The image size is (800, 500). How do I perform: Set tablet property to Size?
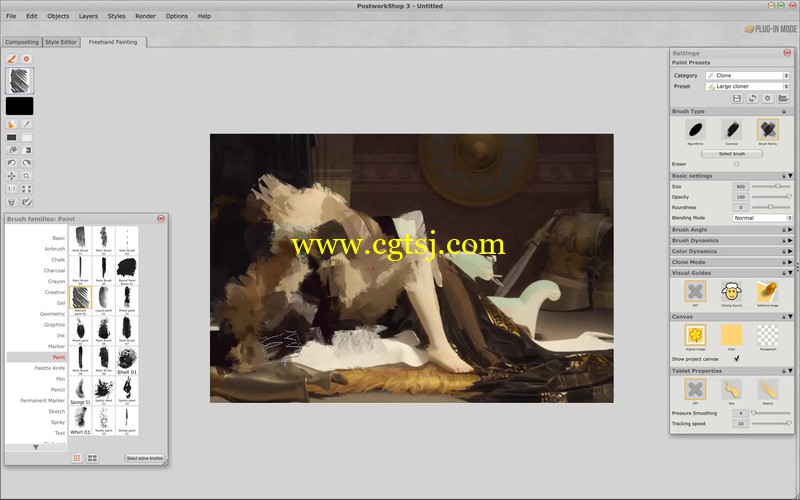click(x=732, y=389)
